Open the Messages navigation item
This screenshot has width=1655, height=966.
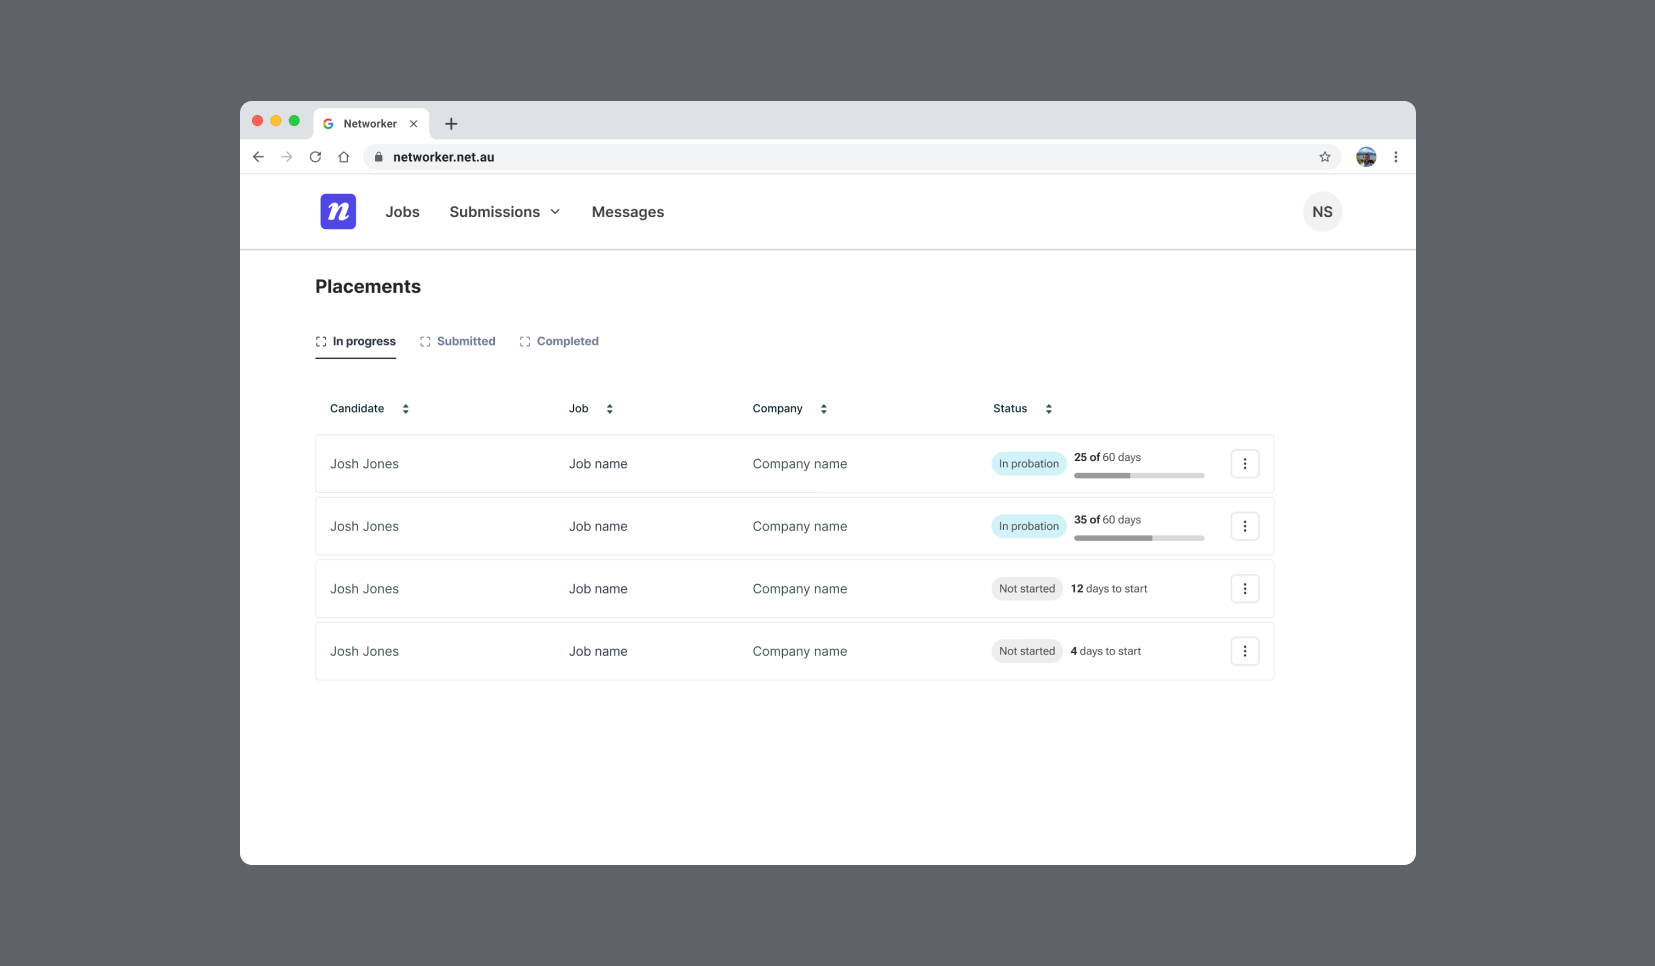pos(628,212)
